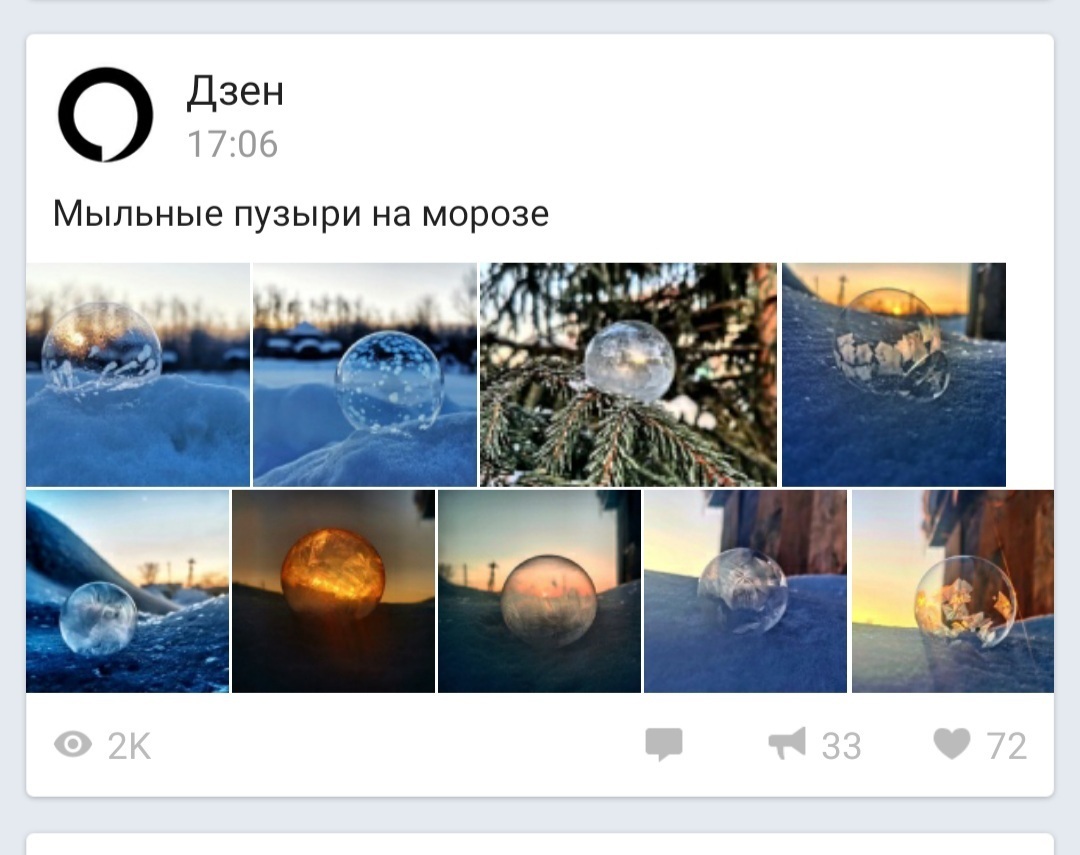The width and height of the screenshot is (1080, 855).
Task: Open the 33 reposts count
Action: [x=842, y=745]
